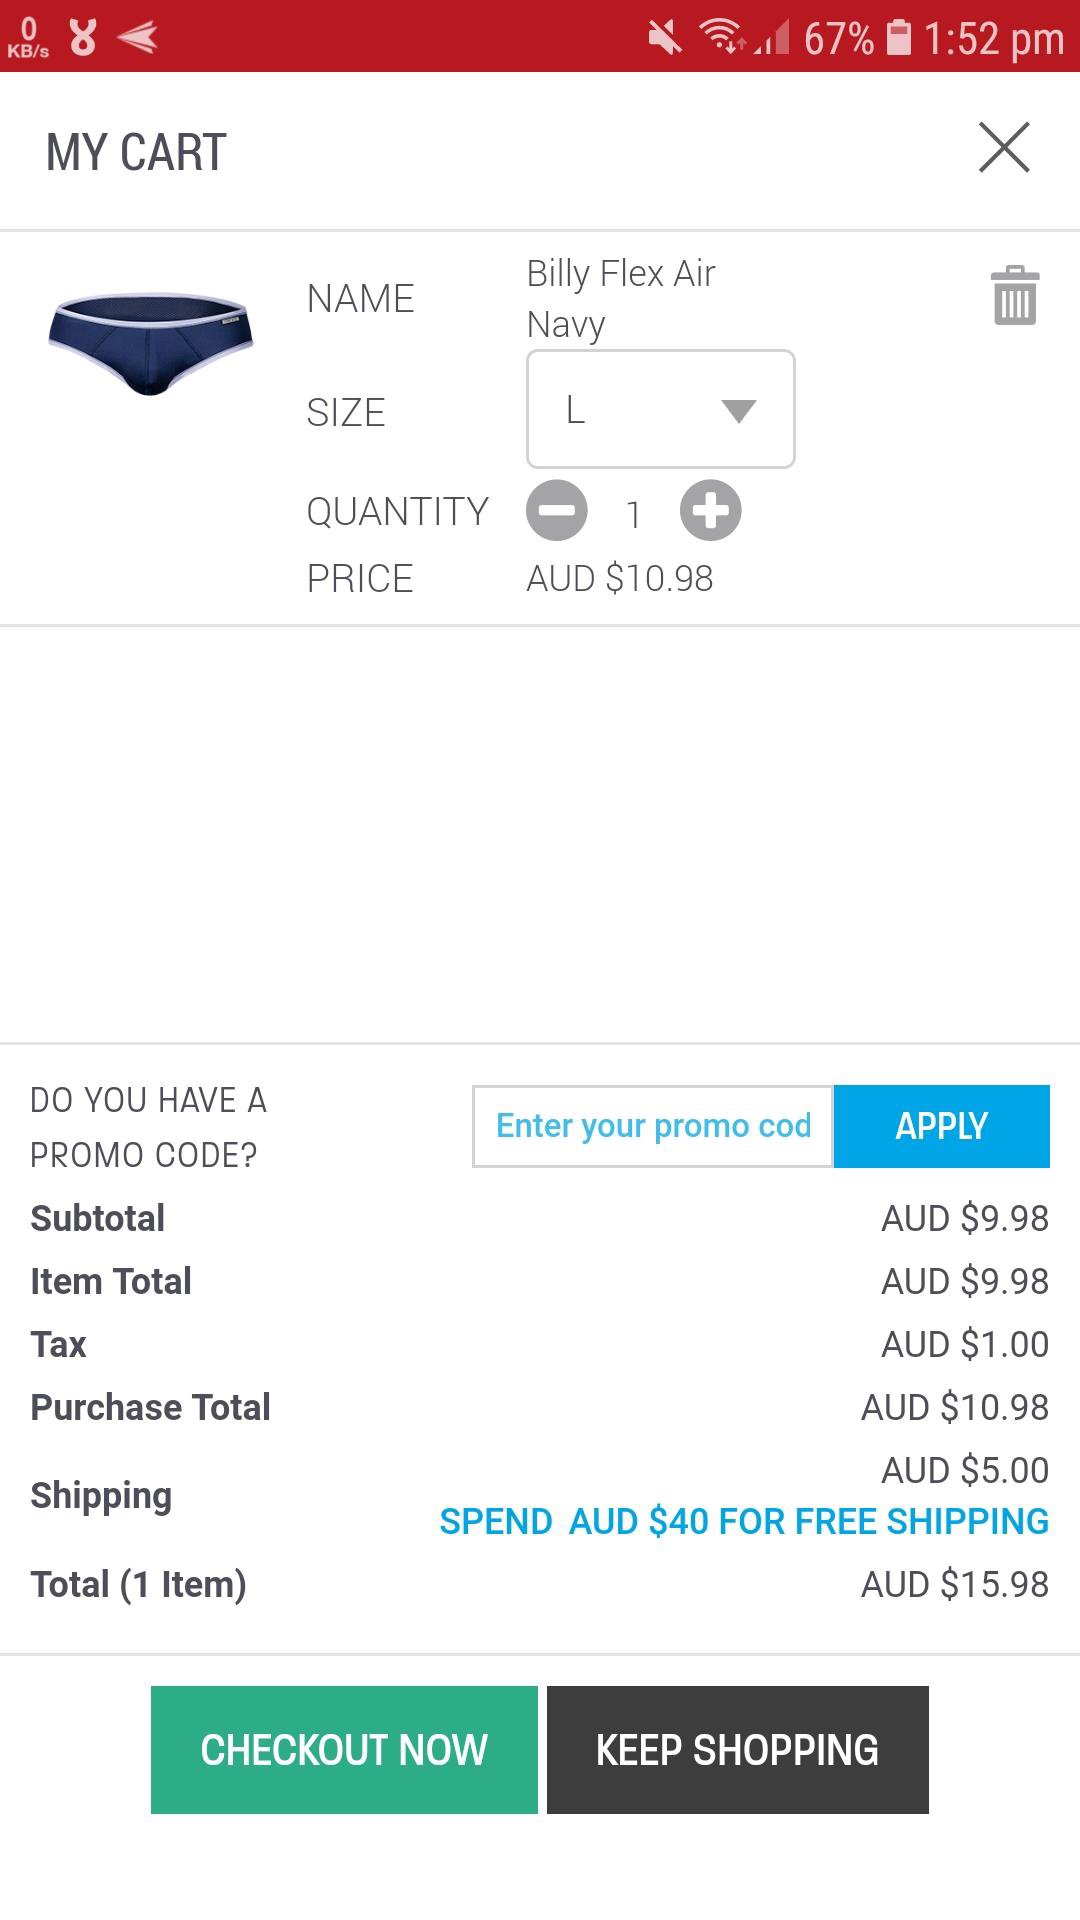This screenshot has width=1080, height=1920.
Task: Tap the Billy Flex Air Navy thumbnail
Action: click(x=151, y=343)
